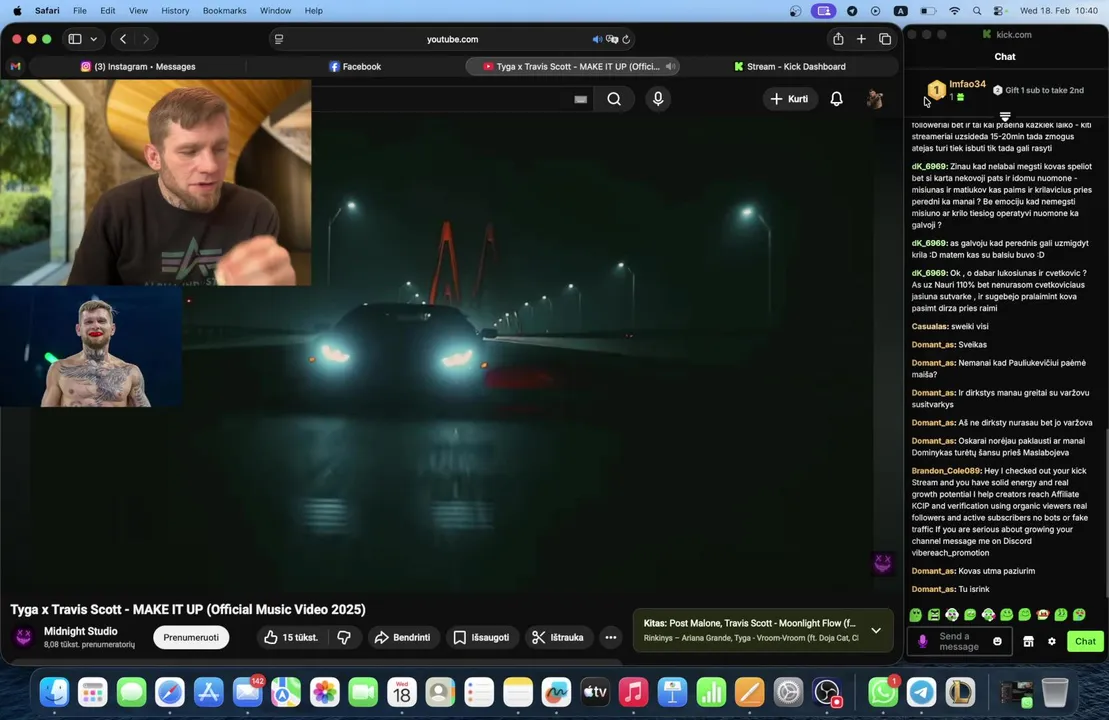The image size is (1109, 720).
Task: Switch to the Facebook tab
Action: [355, 66]
